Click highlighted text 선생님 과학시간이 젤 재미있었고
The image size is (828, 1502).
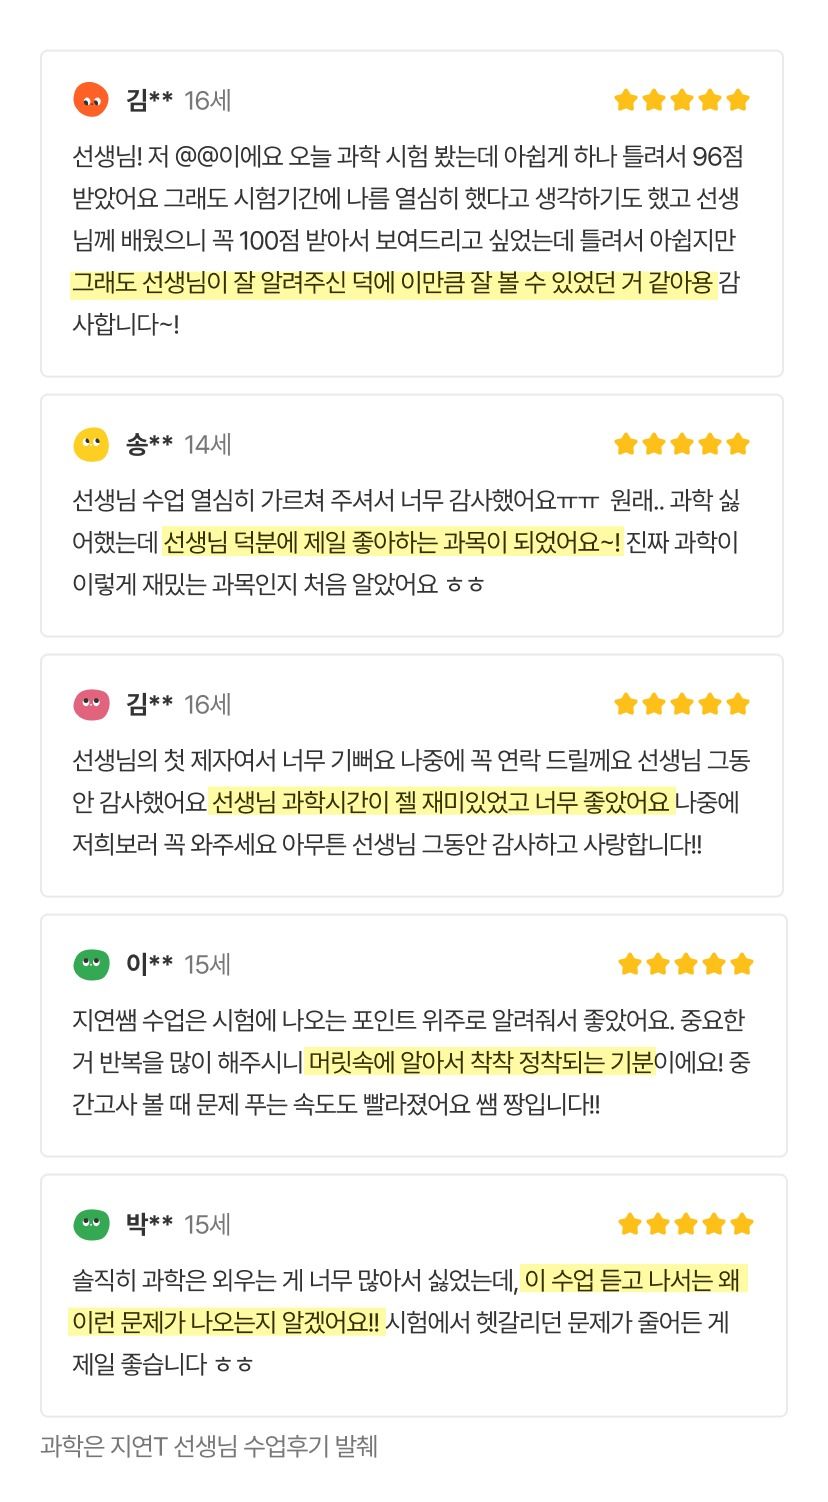click(x=440, y=802)
